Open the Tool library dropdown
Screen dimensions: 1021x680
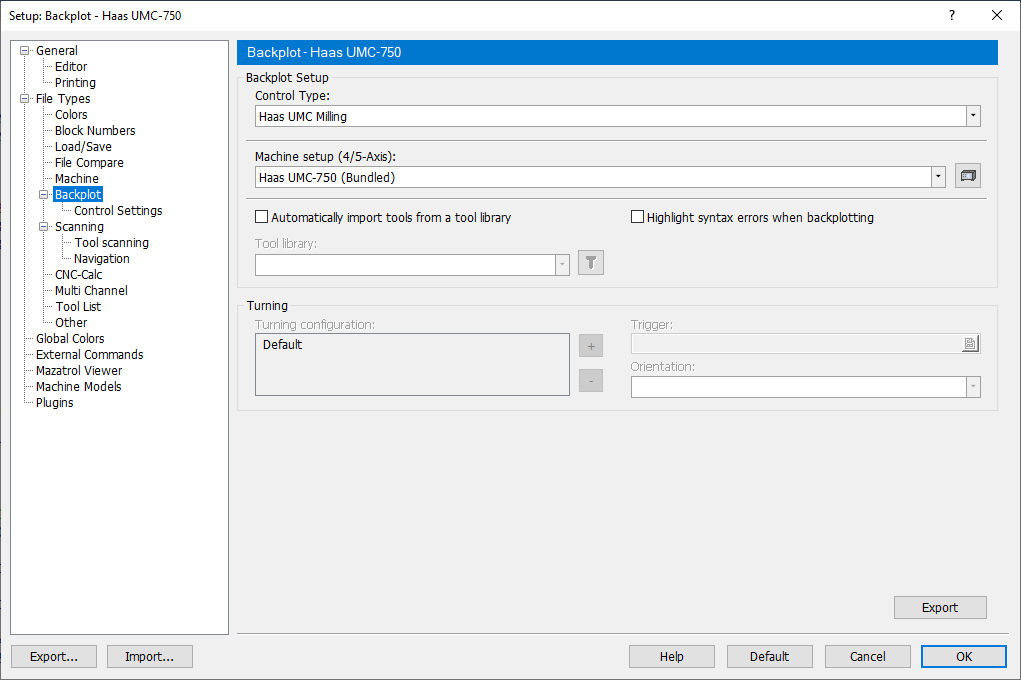coord(562,265)
